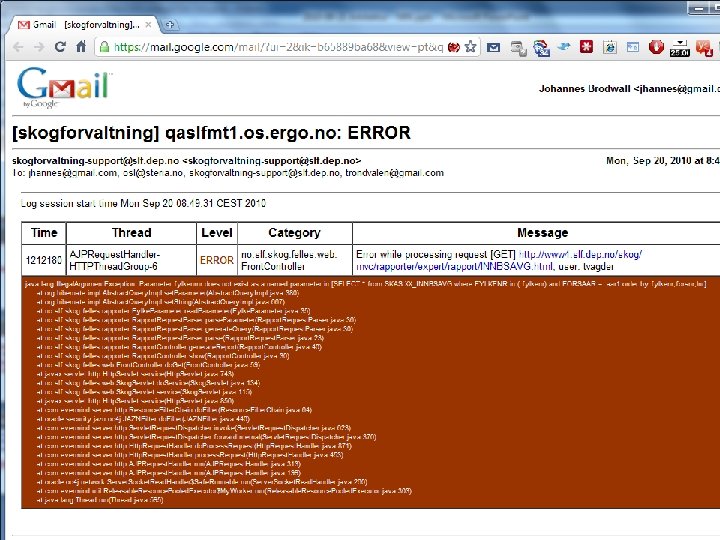The width and height of the screenshot is (720, 540).
Task: Click the red asterisk extension icon
Action: (x=586, y=46)
